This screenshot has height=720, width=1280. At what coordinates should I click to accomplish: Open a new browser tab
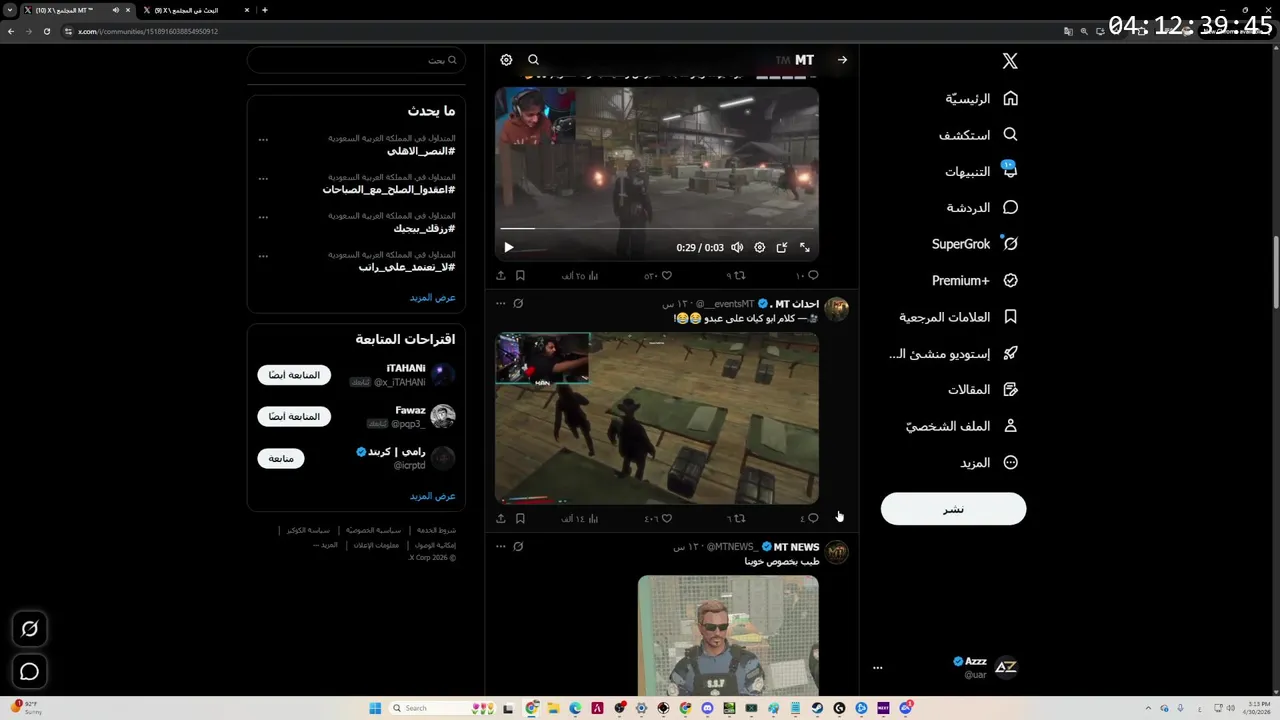[x=264, y=10]
